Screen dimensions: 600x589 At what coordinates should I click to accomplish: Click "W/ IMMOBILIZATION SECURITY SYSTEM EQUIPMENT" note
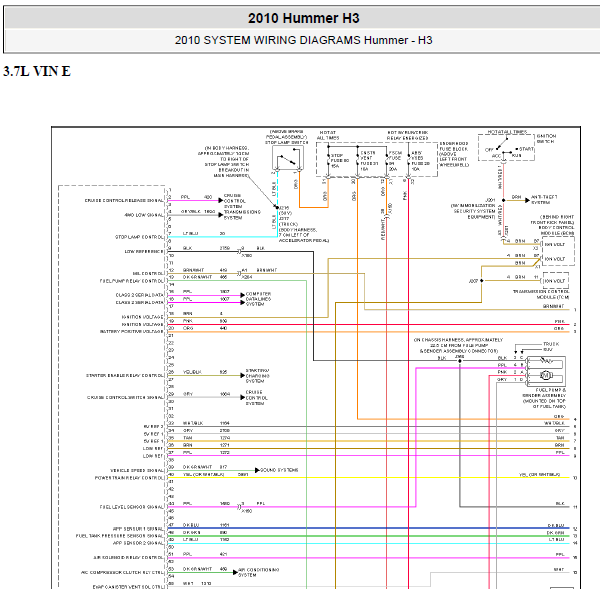(473, 211)
